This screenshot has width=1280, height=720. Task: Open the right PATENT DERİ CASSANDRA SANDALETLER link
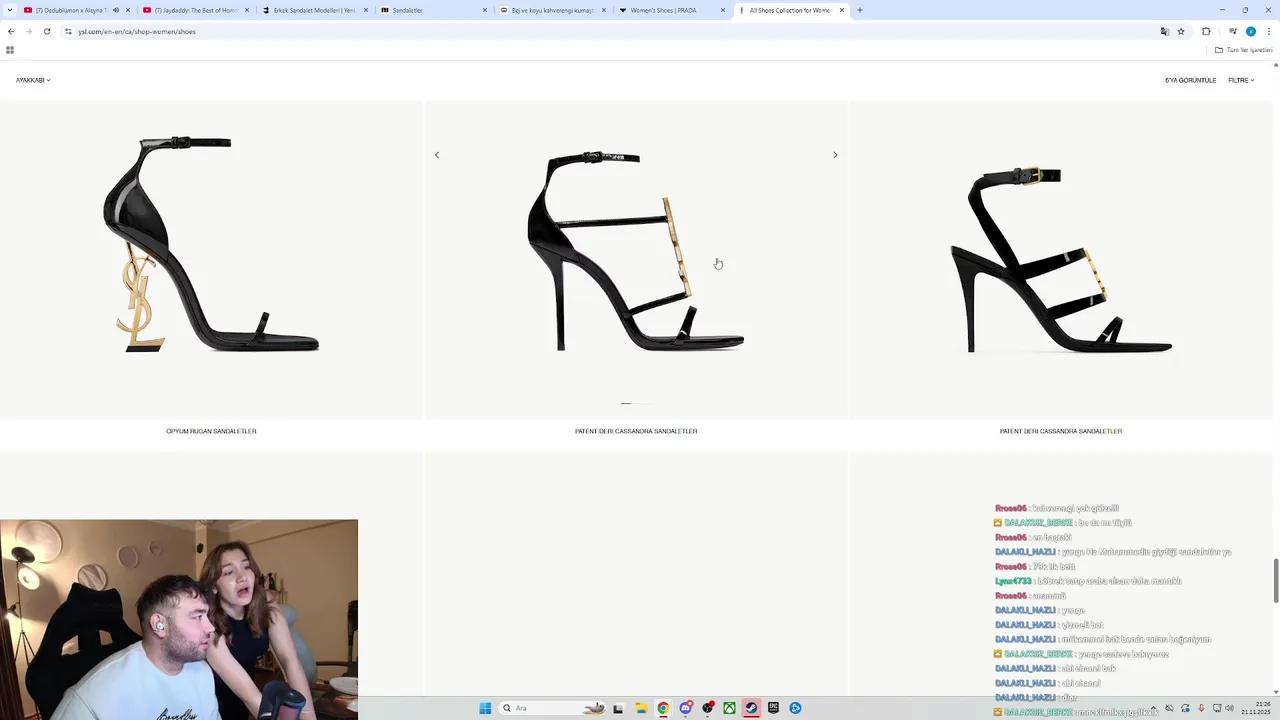[1061, 431]
